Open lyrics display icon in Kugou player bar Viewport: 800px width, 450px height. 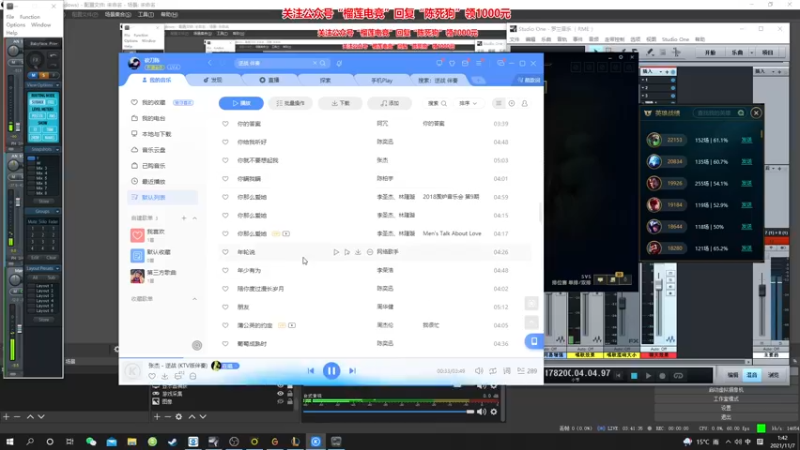click(x=507, y=371)
